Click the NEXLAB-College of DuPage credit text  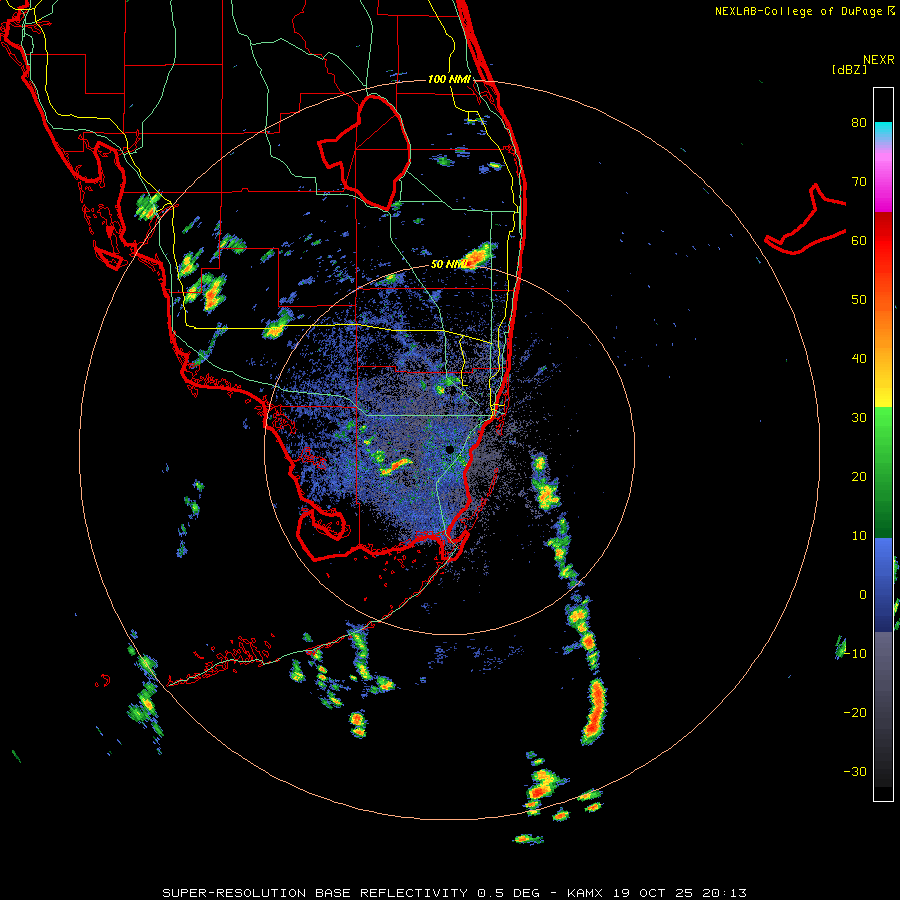click(798, 11)
